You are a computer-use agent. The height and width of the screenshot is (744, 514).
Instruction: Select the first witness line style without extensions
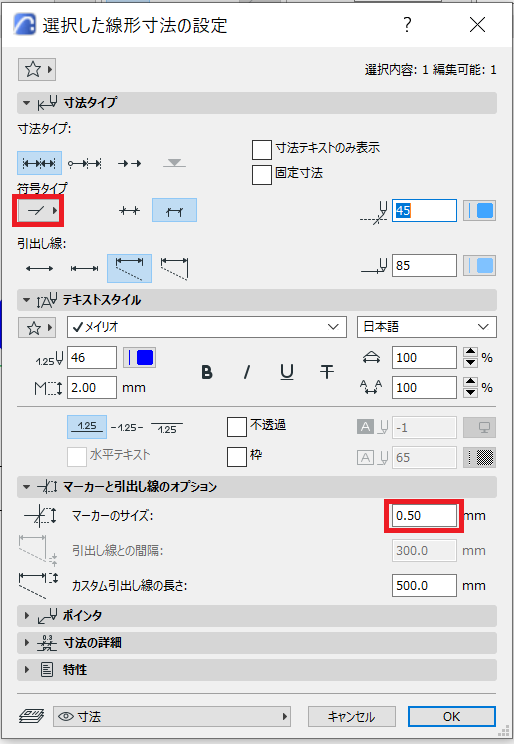(39, 269)
